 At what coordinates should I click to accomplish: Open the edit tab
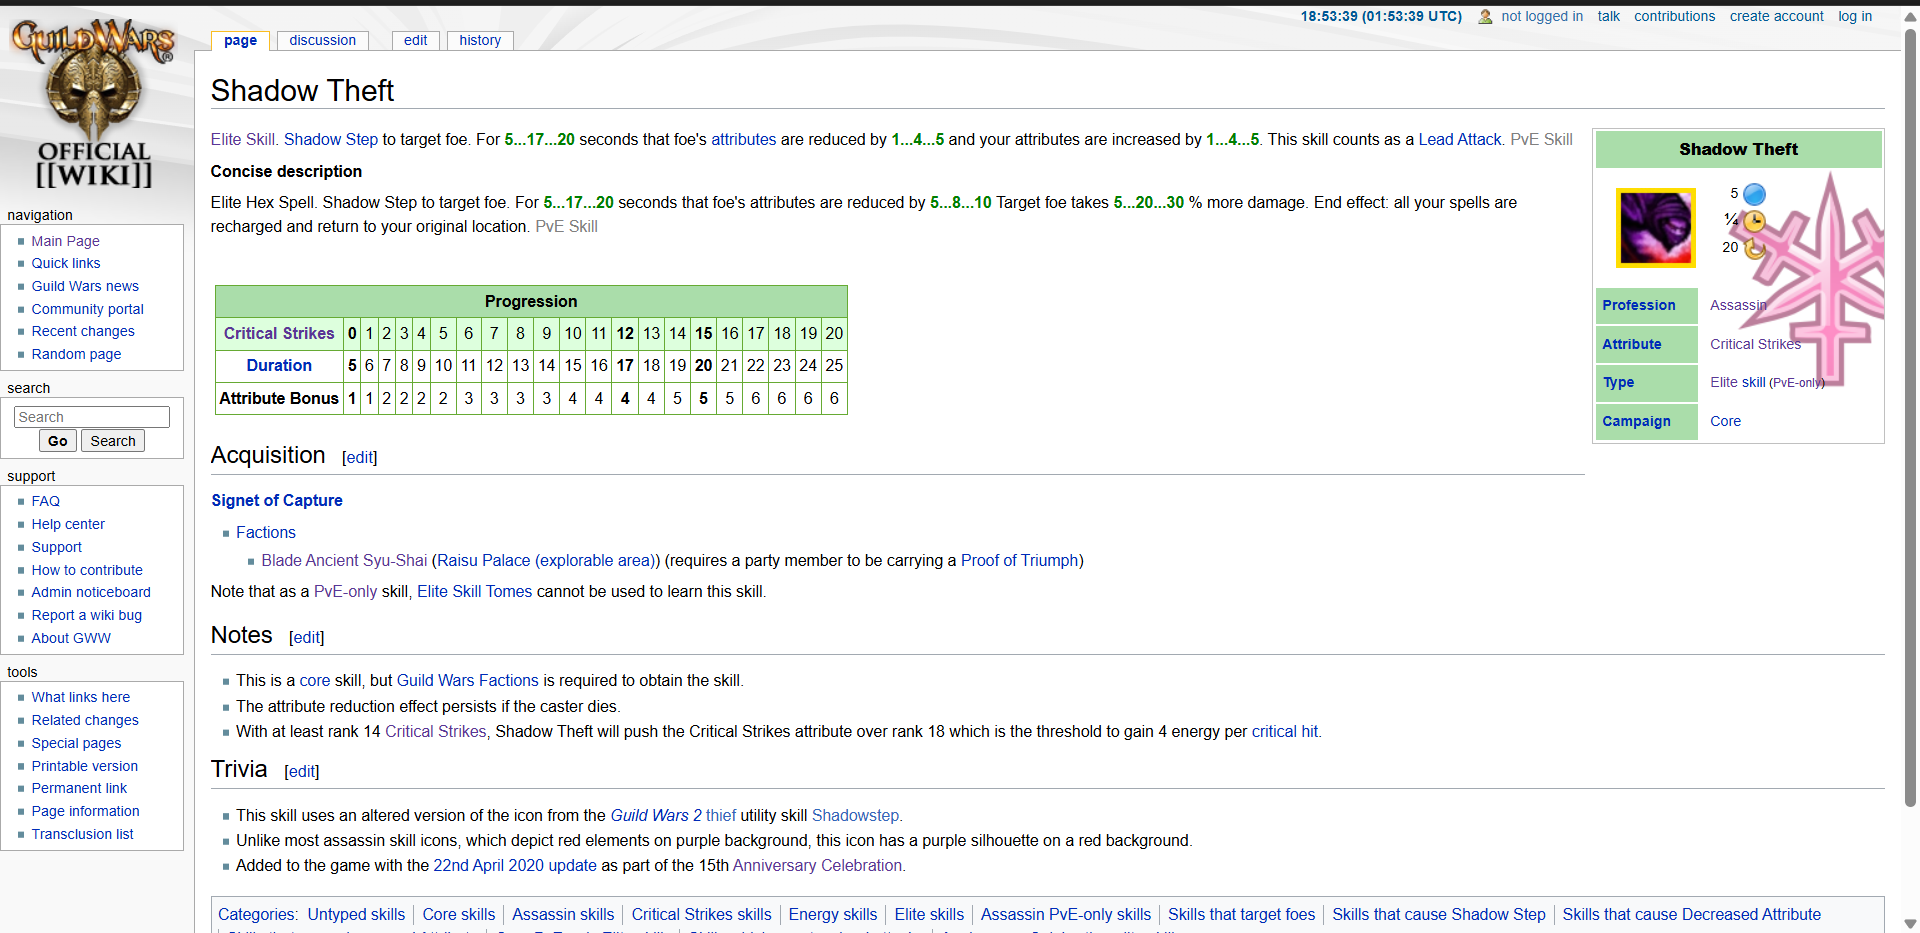coord(415,40)
